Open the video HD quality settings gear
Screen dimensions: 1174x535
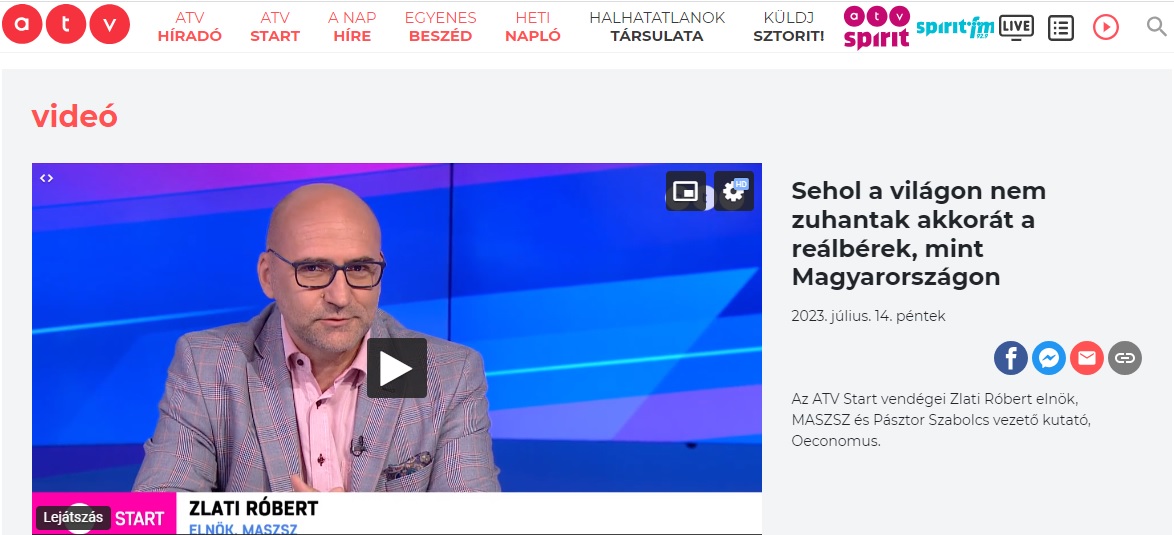pos(734,192)
